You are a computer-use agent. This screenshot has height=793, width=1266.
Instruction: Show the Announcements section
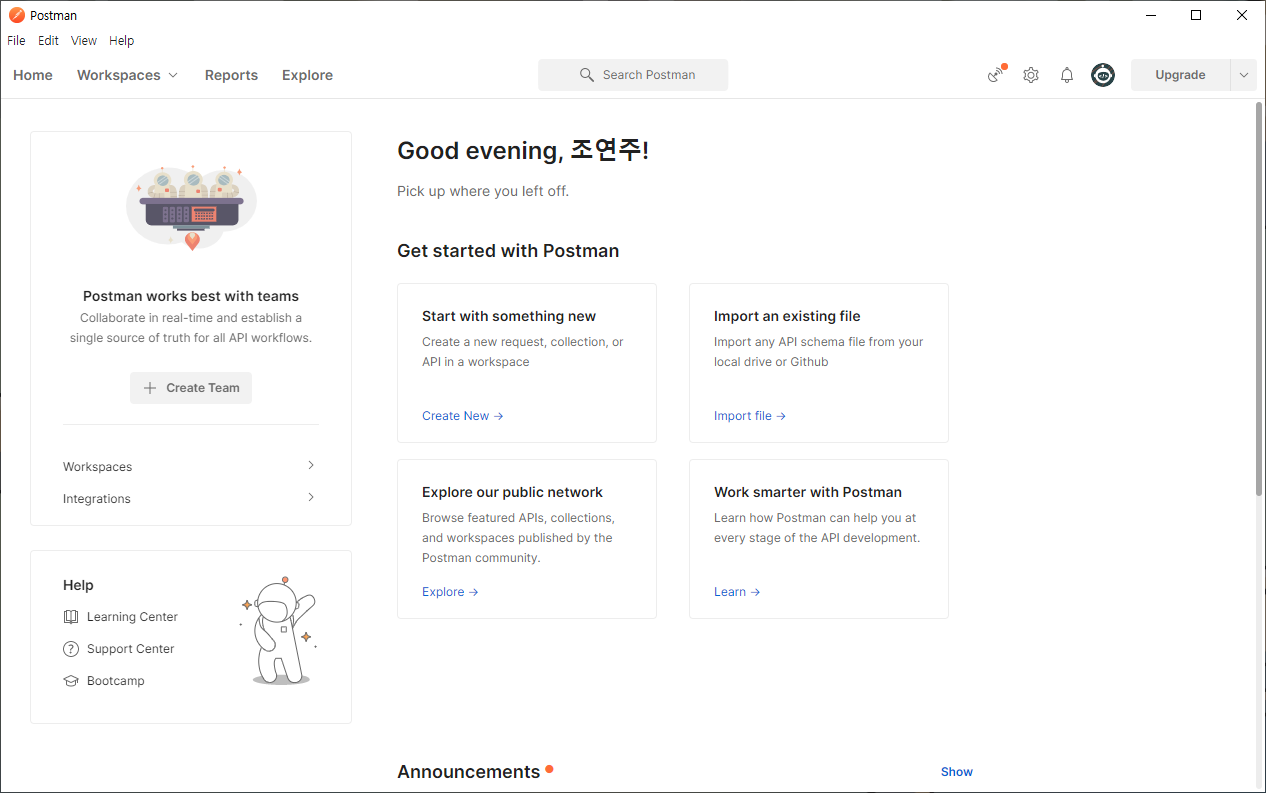957,772
